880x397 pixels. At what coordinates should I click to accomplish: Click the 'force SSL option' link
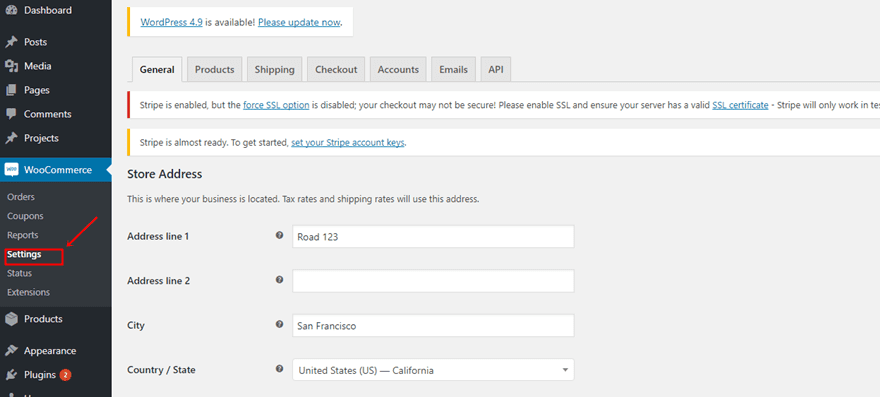coord(276,105)
